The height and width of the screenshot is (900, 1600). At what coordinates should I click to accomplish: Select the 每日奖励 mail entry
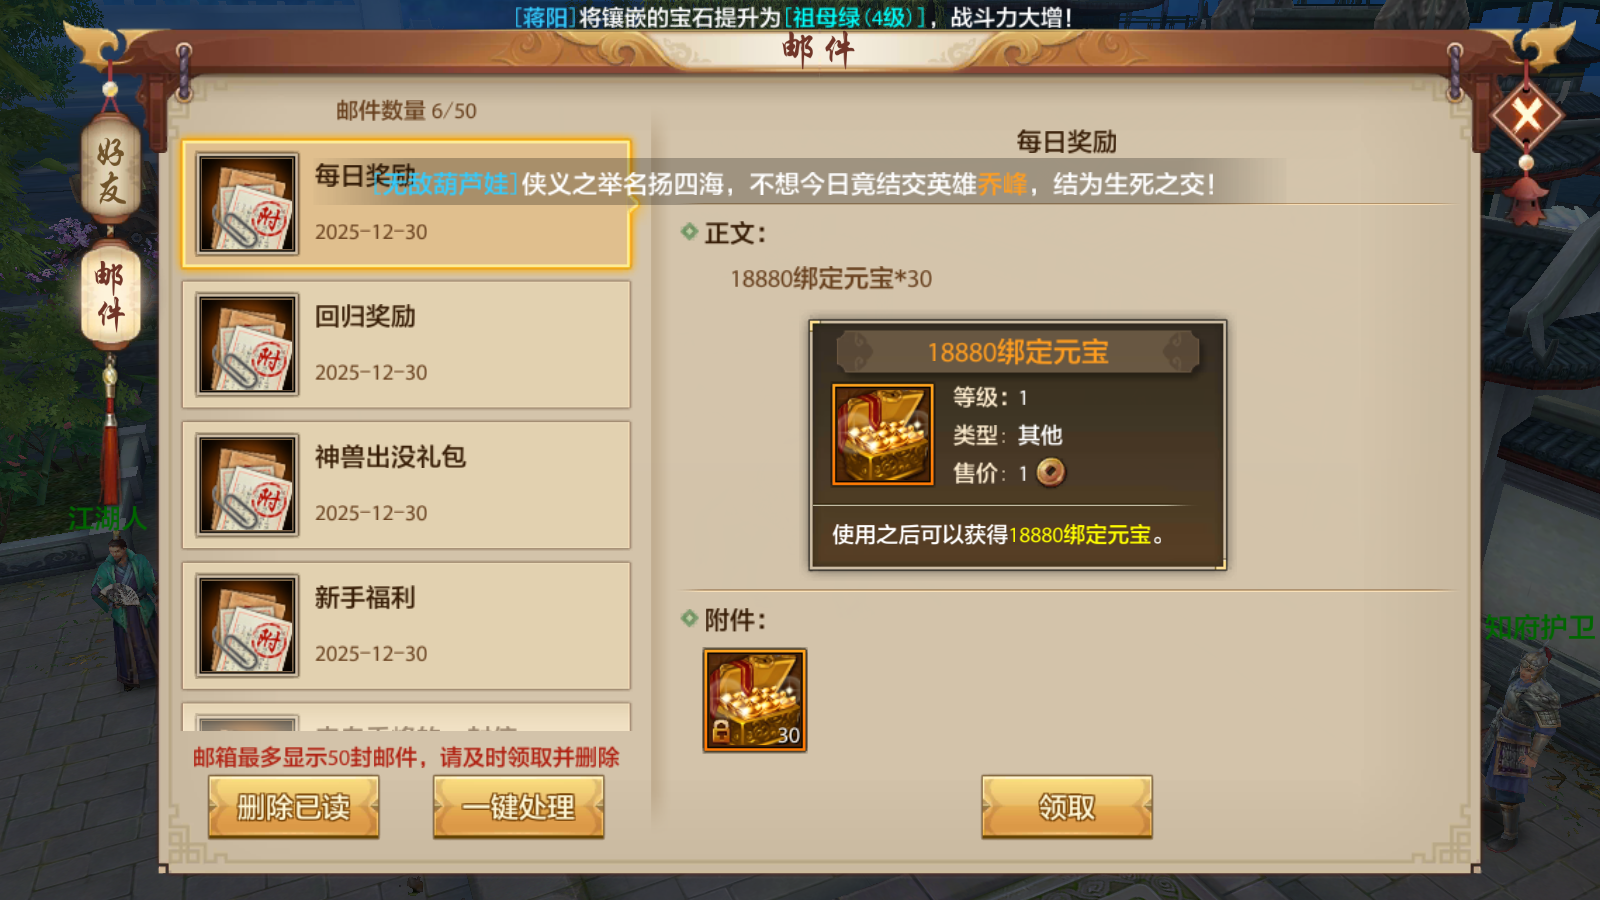click(x=406, y=204)
